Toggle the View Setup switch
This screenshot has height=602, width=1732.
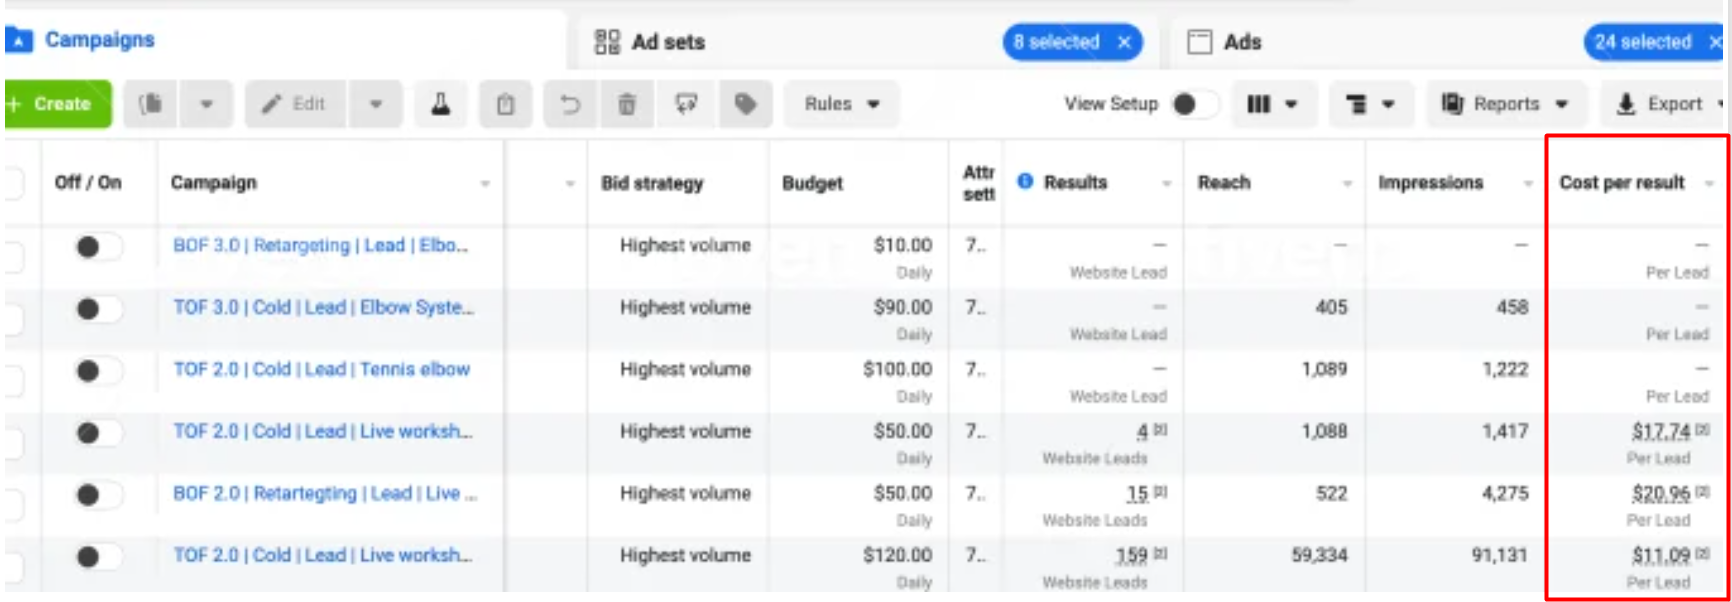[1194, 104]
